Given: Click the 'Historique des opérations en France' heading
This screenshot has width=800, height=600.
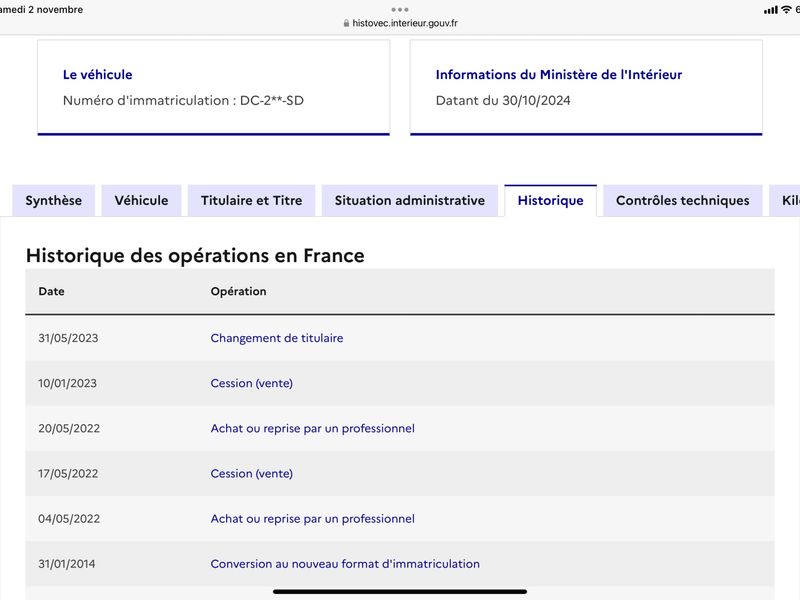Looking at the screenshot, I should pyautogui.click(x=195, y=255).
